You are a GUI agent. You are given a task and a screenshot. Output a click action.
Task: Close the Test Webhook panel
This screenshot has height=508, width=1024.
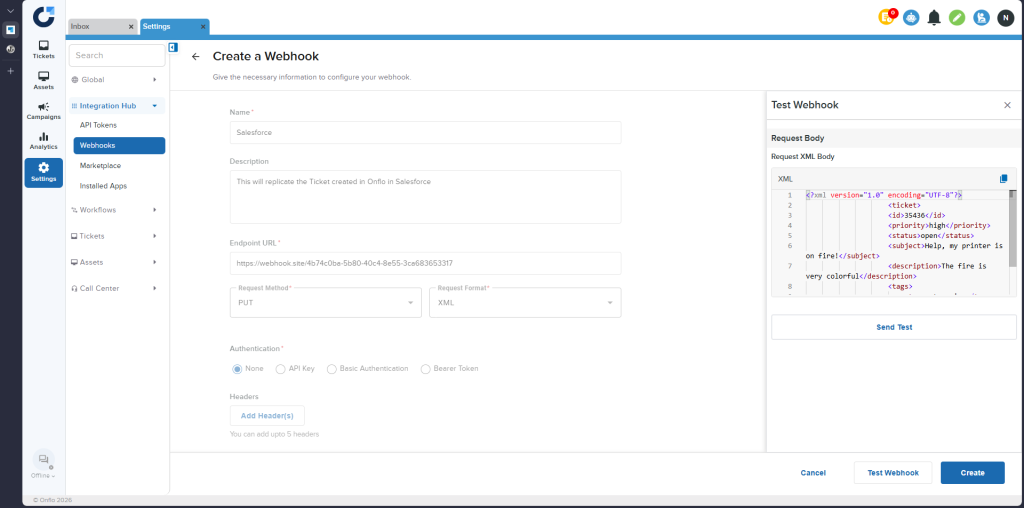click(x=1007, y=105)
